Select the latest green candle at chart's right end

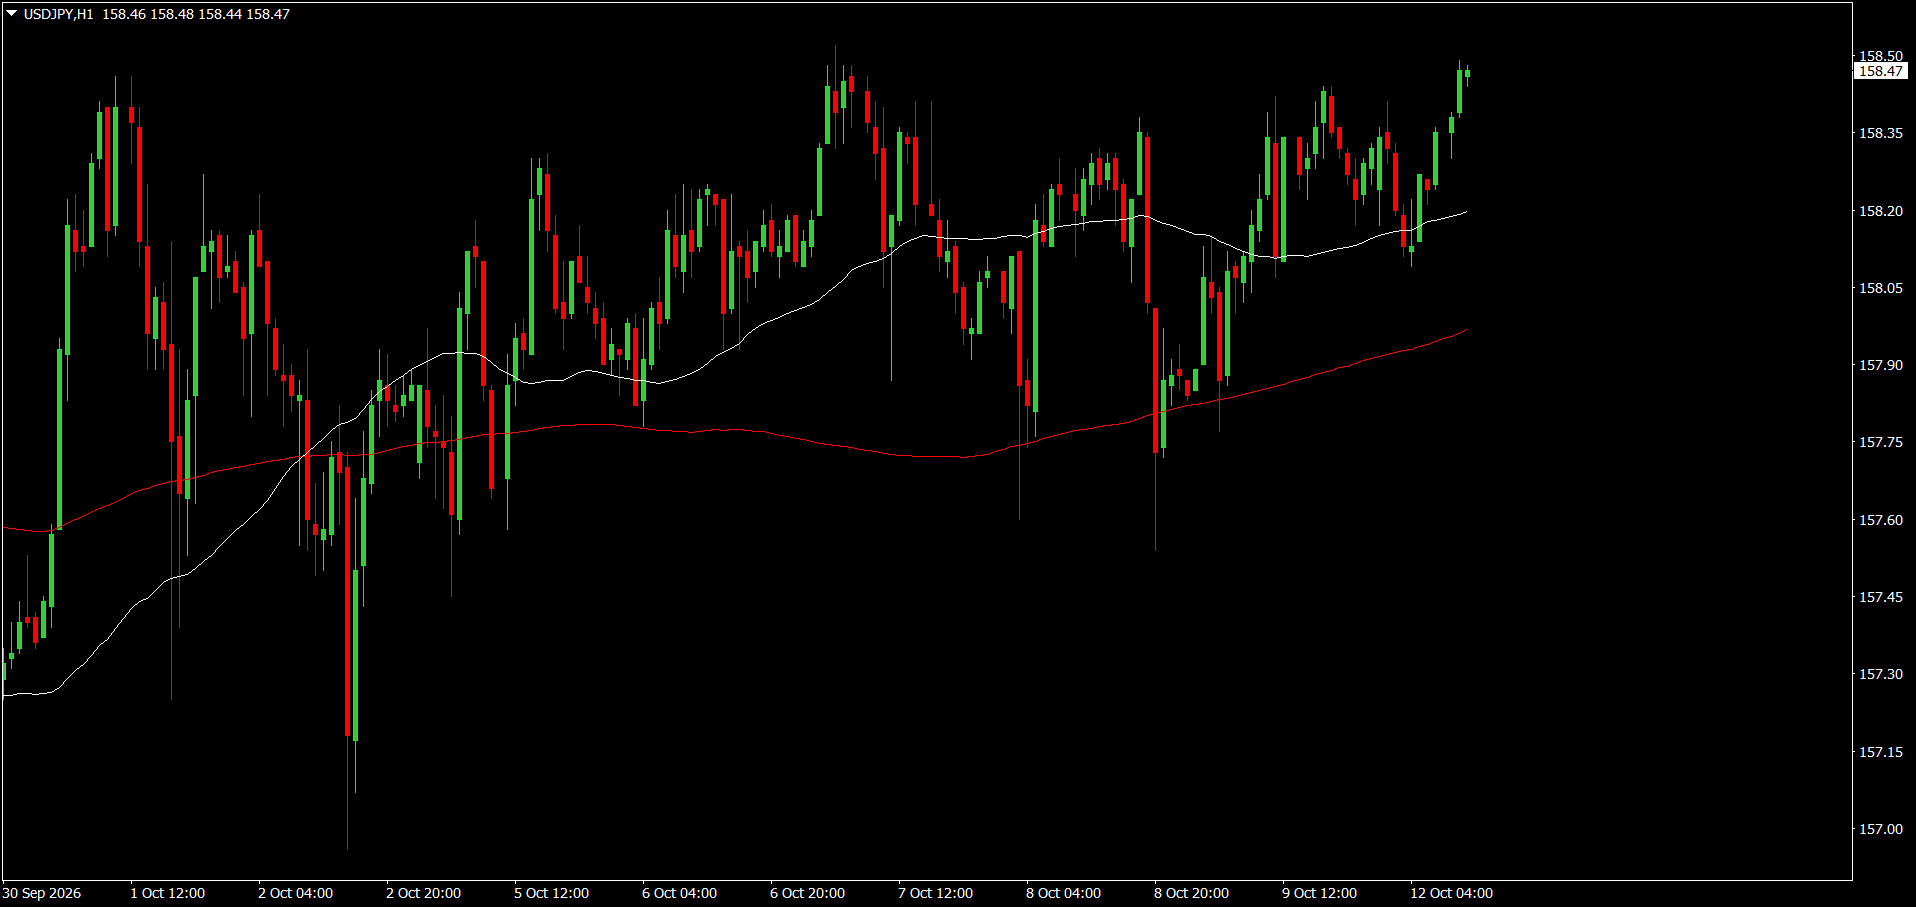tap(1467, 73)
